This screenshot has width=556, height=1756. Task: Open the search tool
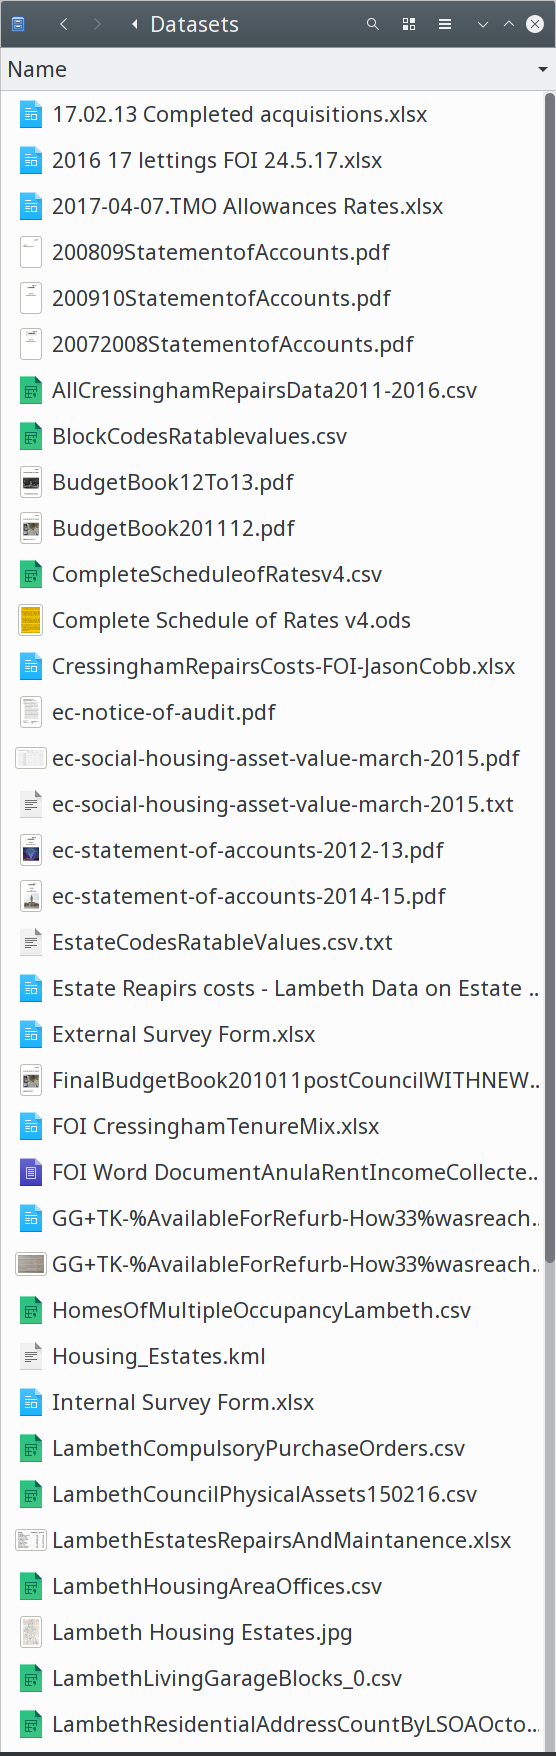(373, 24)
